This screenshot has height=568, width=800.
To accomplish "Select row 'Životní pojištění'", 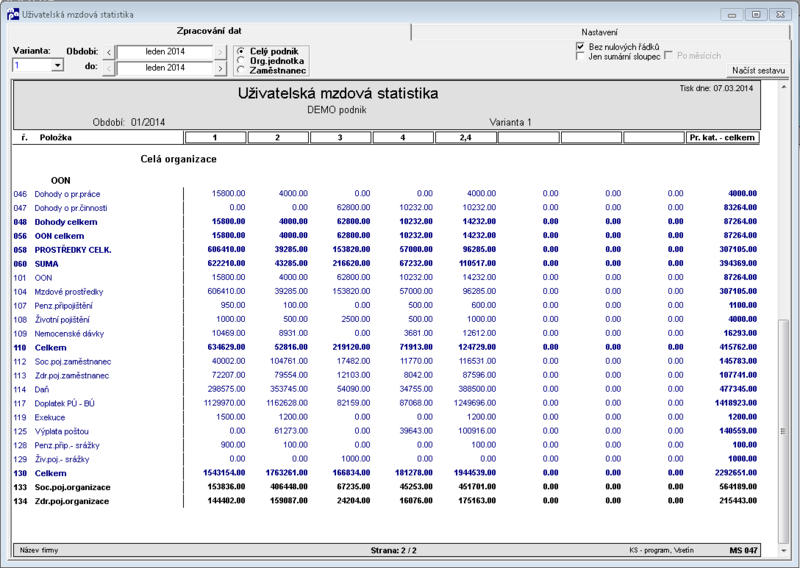I will [385, 319].
